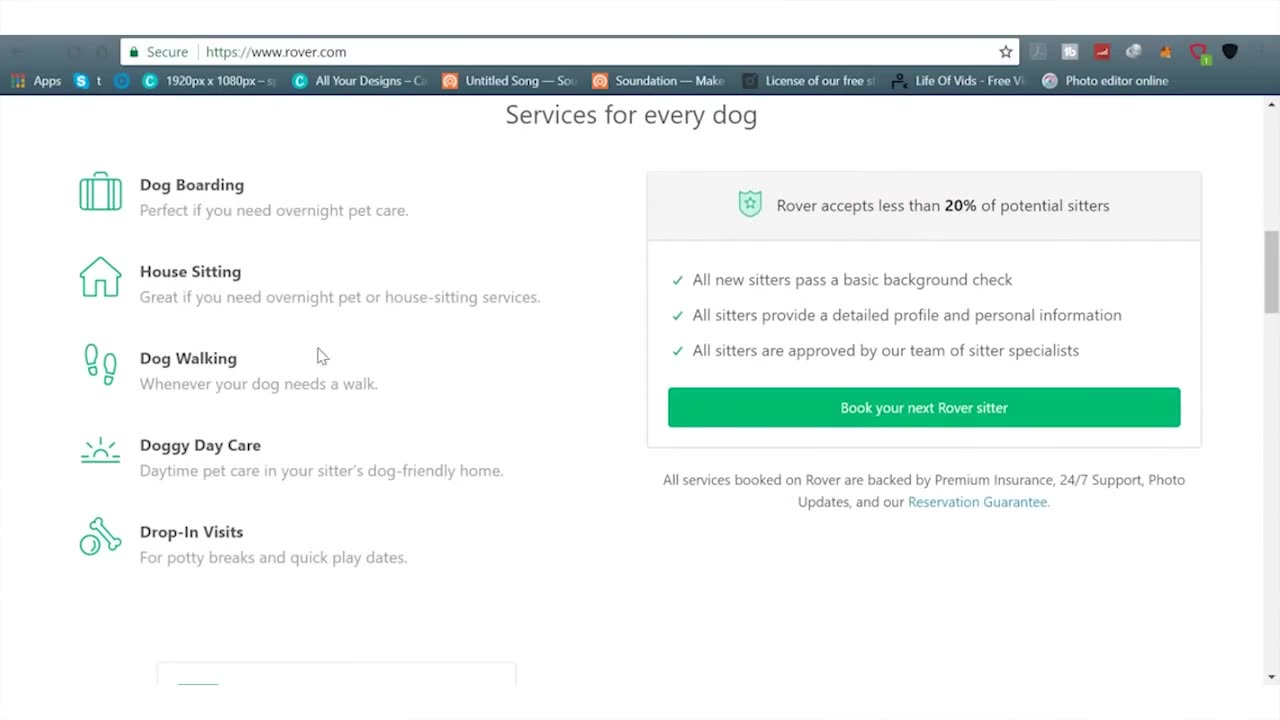1280x720 pixels.
Task: Click the Dog Walking footprints icon
Action: pos(100,364)
